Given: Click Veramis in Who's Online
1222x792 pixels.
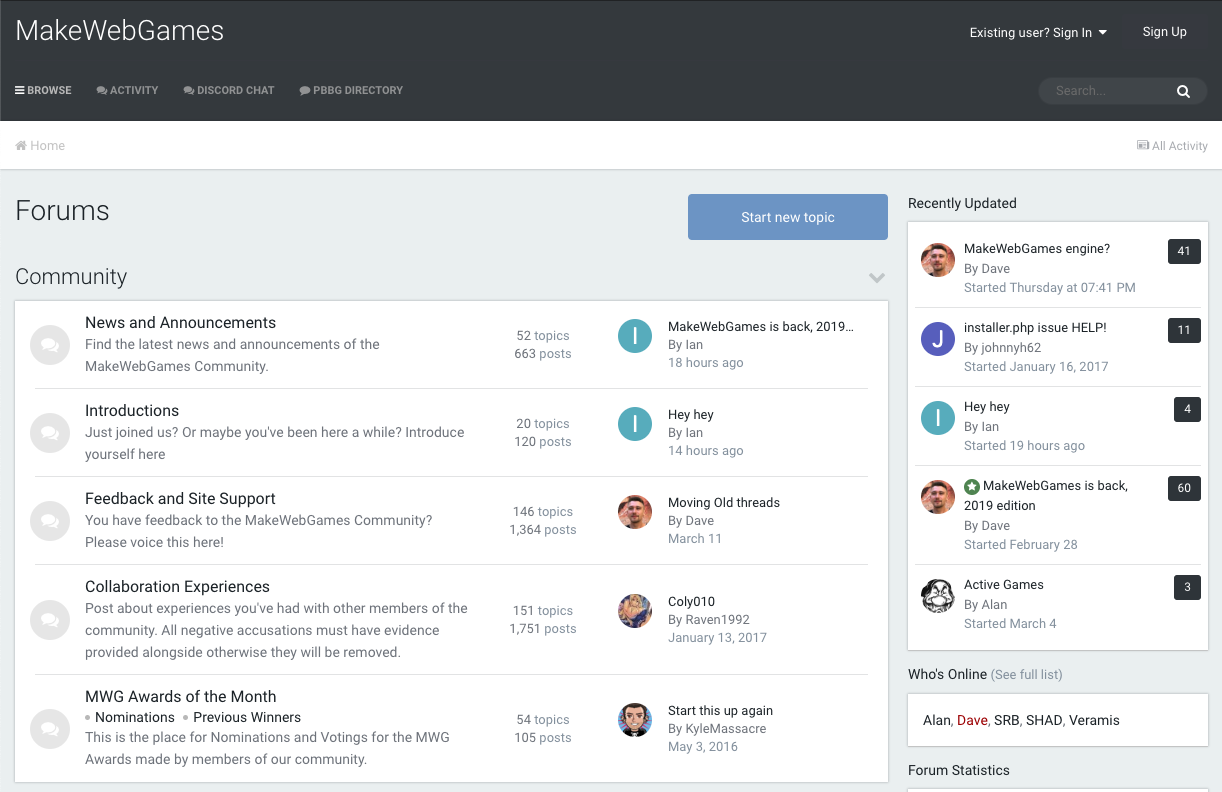Looking at the screenshot, I should (x=1094, y=721).
